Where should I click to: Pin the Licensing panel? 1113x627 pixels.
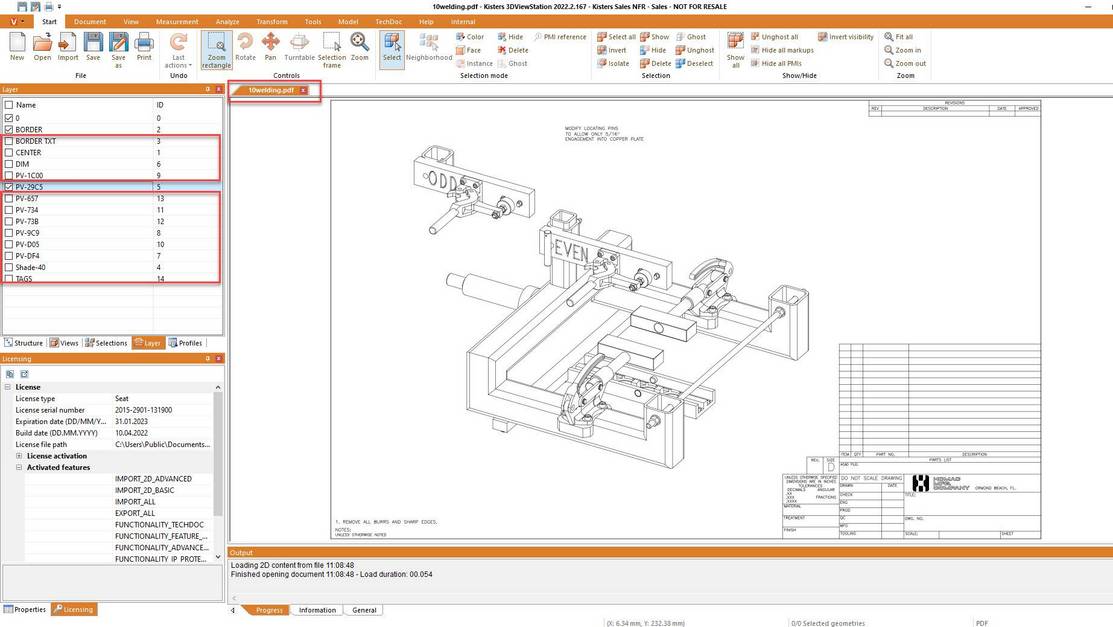[208, 359]
